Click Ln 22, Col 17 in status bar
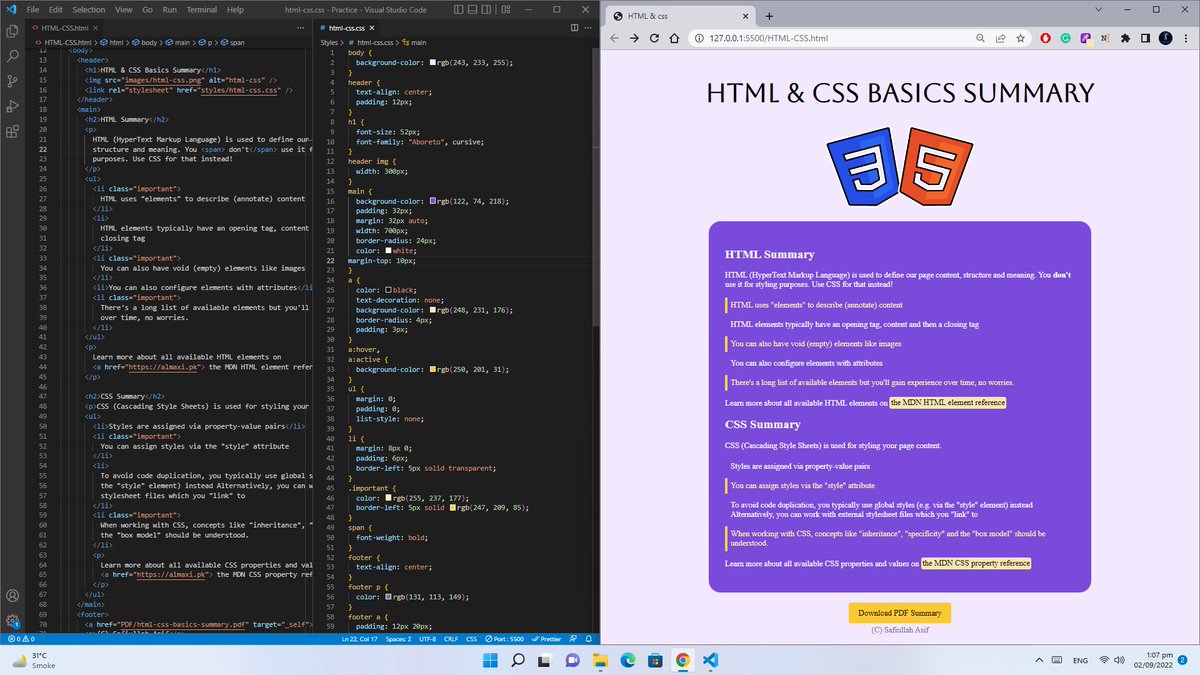This screenshot has width=1200, height=675. (x=361, y=638)
